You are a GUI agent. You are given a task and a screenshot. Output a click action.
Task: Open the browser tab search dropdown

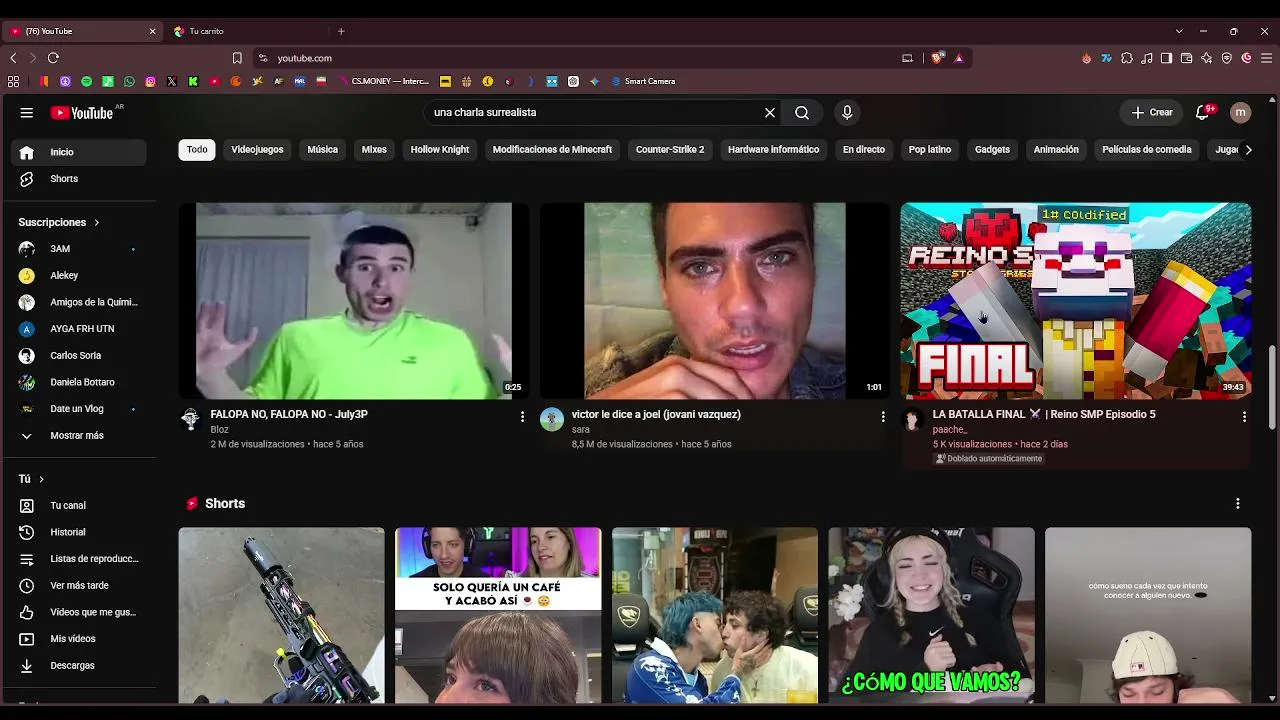click(x=1179, y=31)
